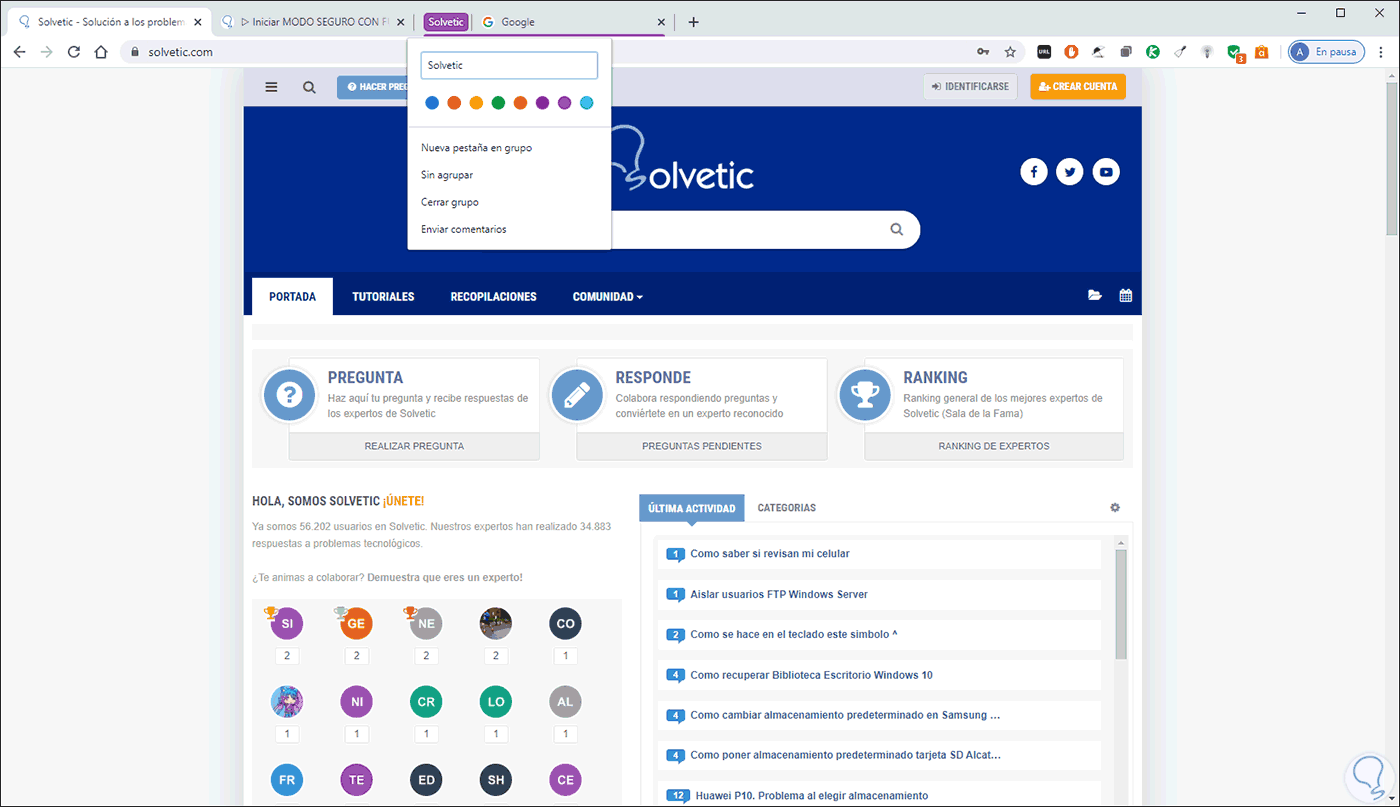This screenshot has height=807, width=1400.
Task: Open topic Como saber si revisan mi celular
Action: [x=770, y=554]
